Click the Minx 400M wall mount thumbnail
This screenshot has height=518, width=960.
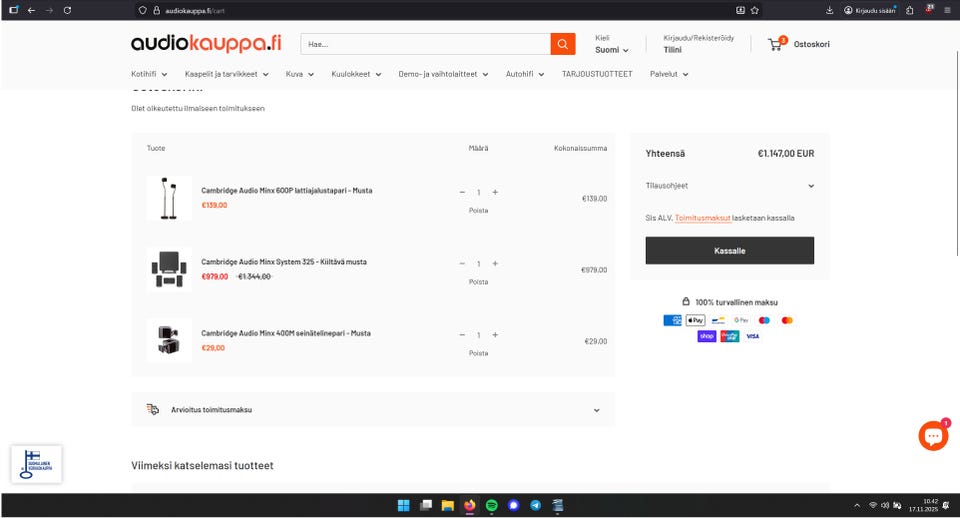coord(169,340)
